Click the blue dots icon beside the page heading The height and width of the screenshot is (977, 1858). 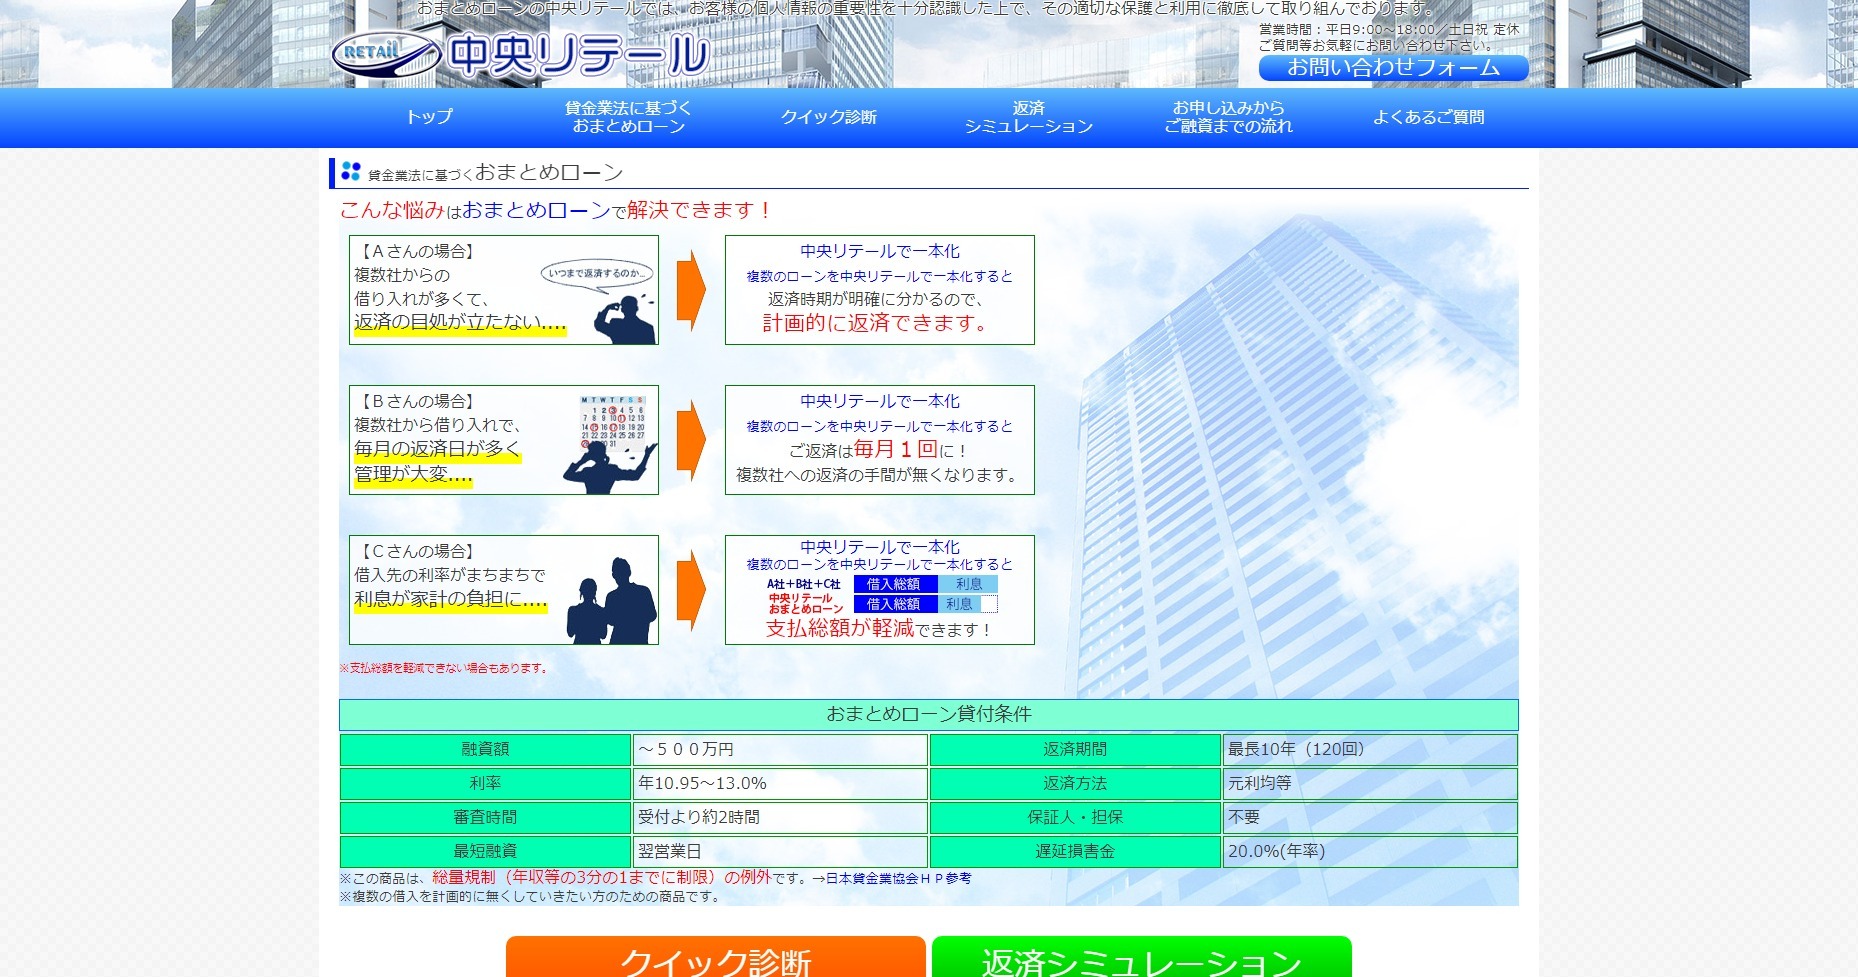point(350,170)
